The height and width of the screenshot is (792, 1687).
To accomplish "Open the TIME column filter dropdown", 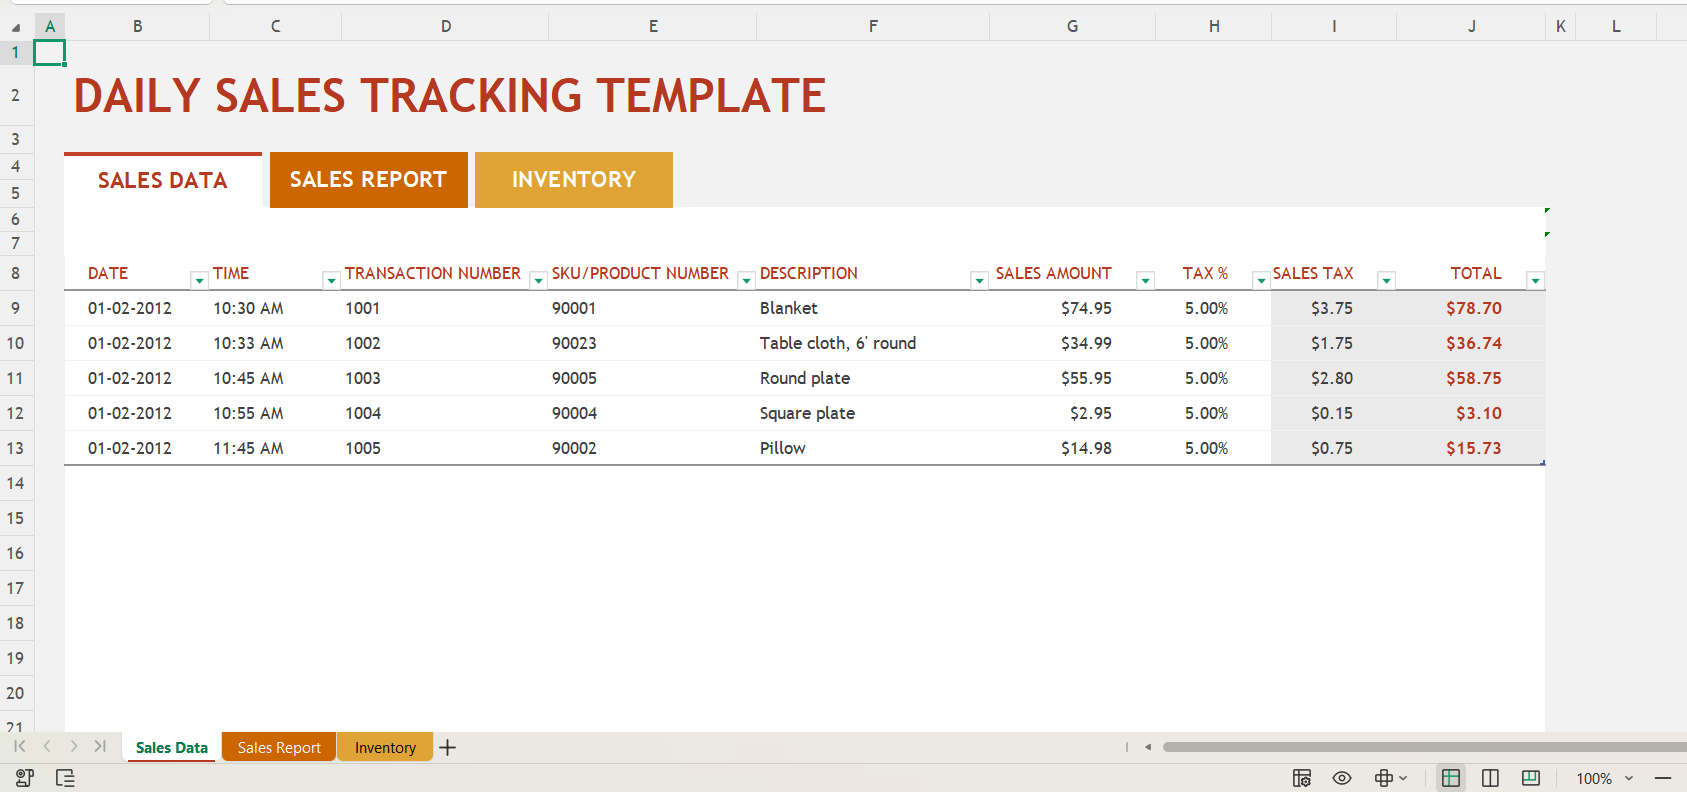I will click(331, 281).
